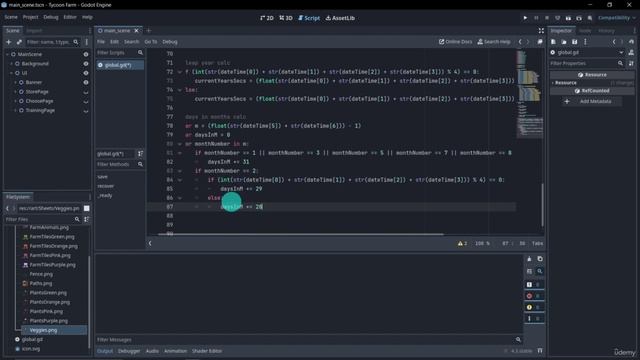
Task: Toggle visibility of Background node
Action: (86, 64)
